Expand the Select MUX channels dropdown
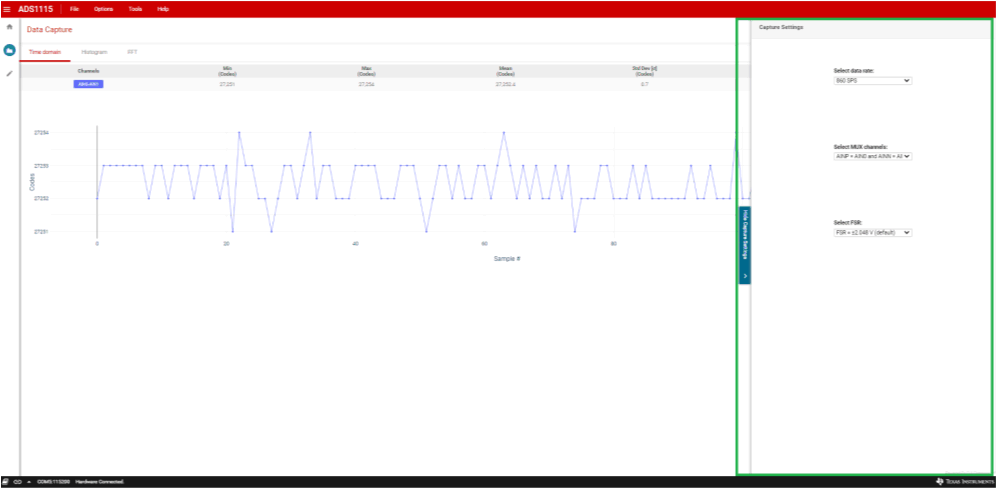Image resolution: width=998 pixels, height=489 pixels. tap(872, 156)
